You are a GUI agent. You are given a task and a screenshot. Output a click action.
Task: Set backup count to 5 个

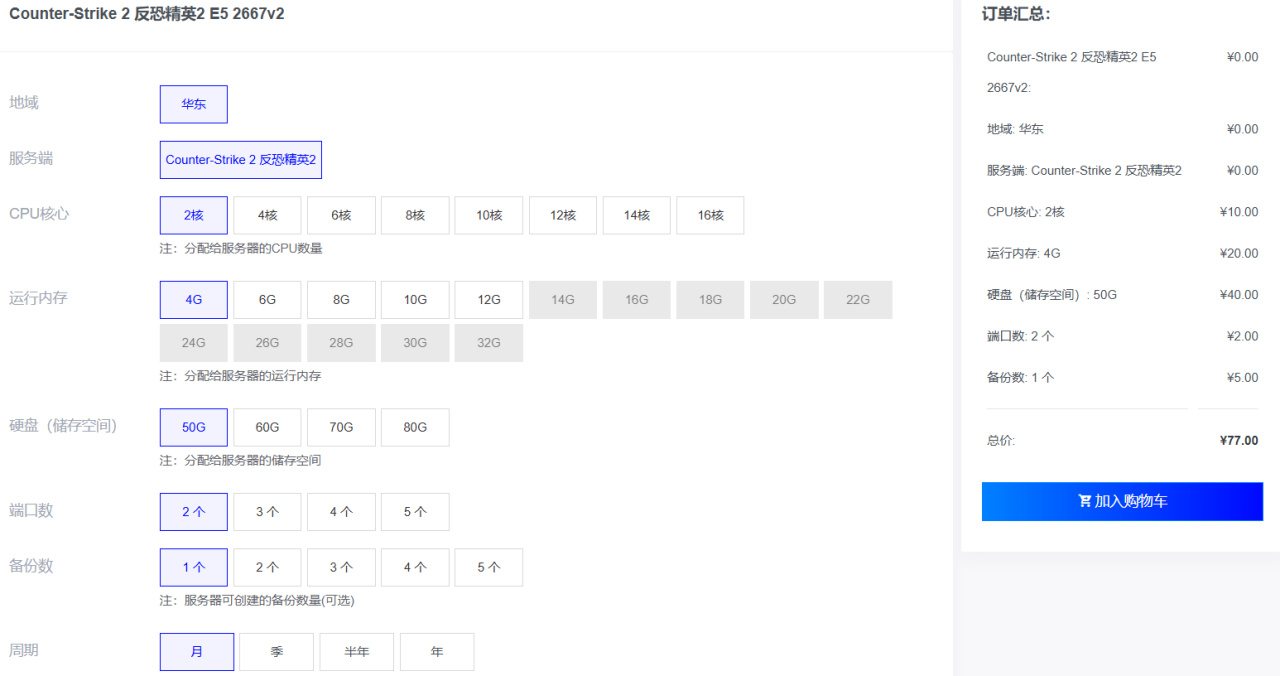point(489,568)
